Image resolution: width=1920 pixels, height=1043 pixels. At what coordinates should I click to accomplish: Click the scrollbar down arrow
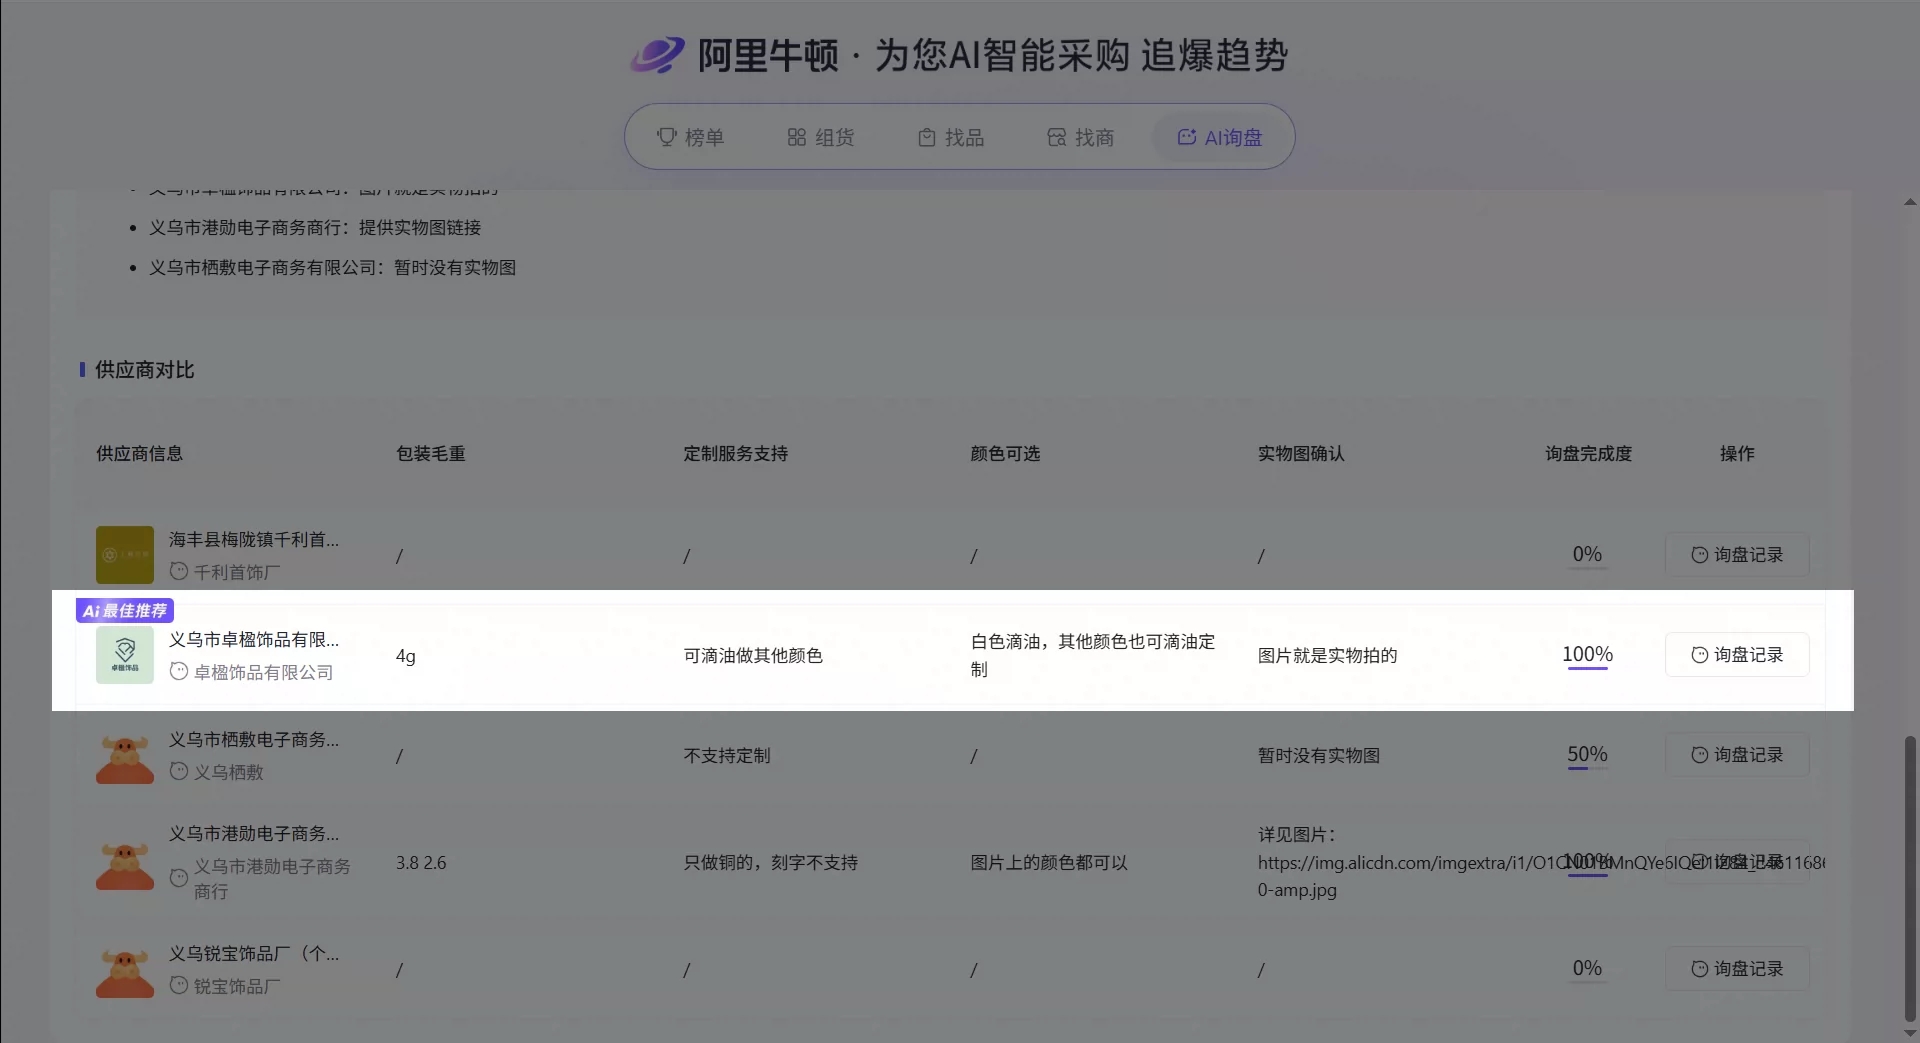pyautogui.click(x=1910, y=1033)
